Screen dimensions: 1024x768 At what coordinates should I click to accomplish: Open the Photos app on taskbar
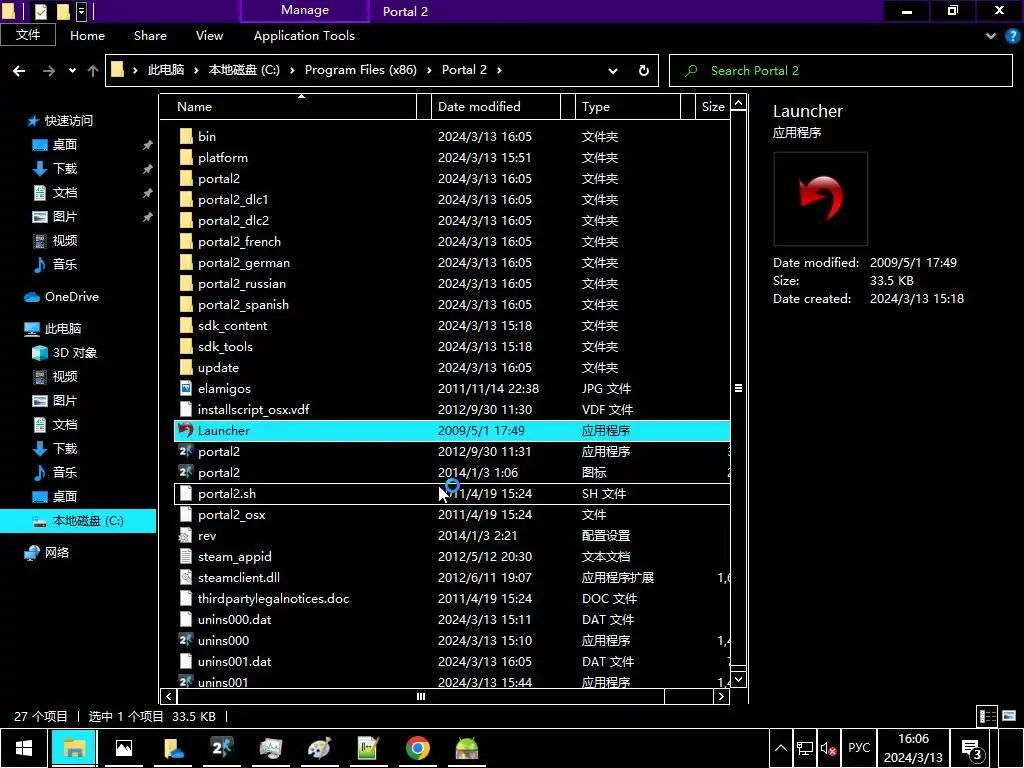(x=123, y=748)
